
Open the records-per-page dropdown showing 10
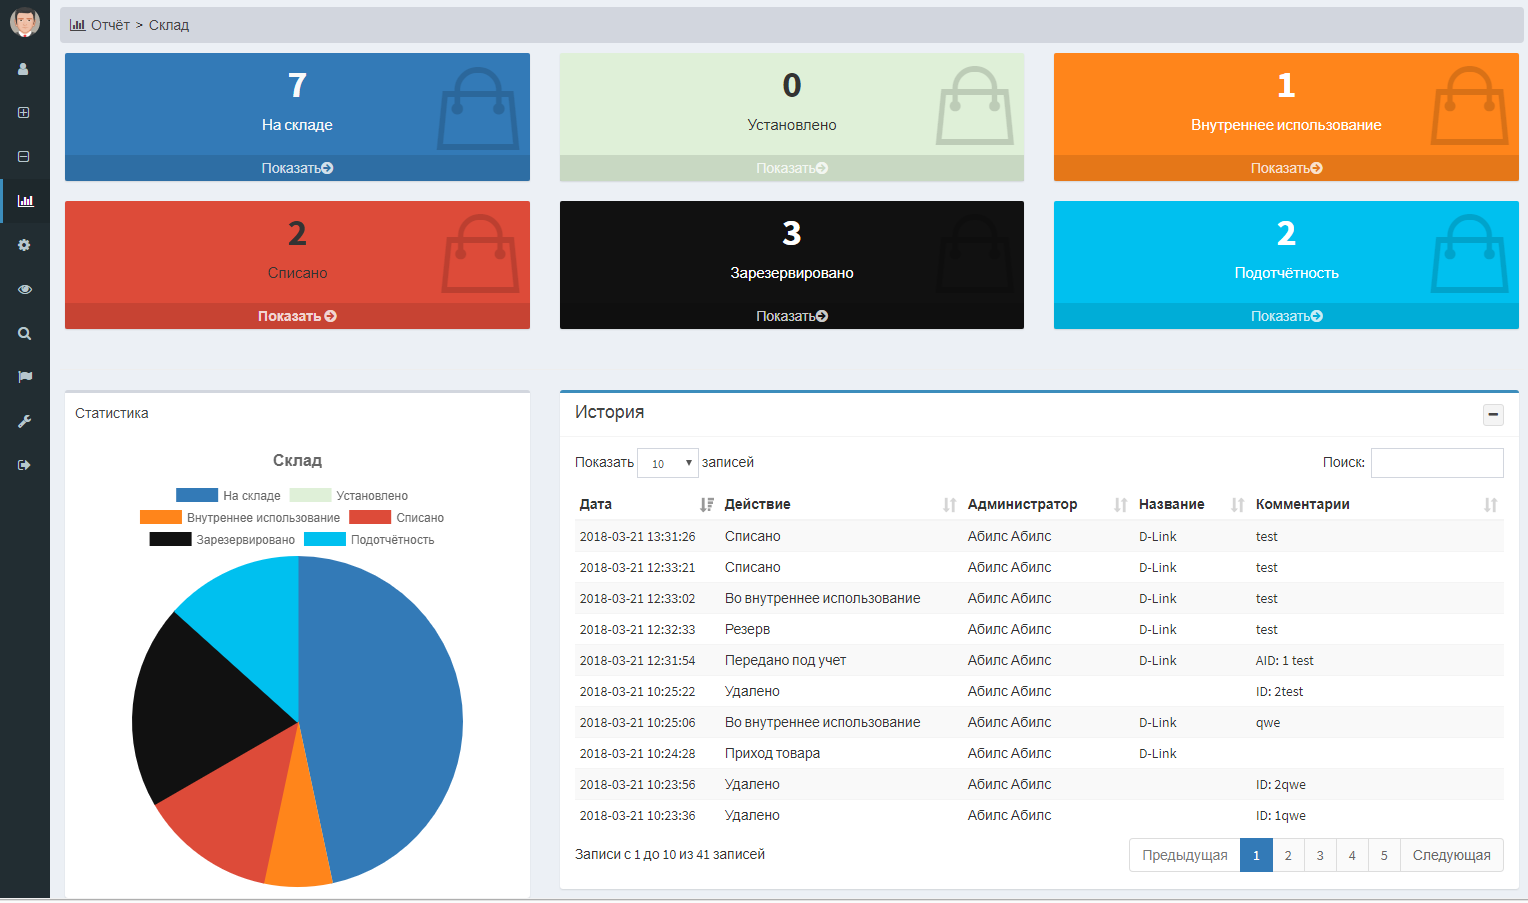coord(667,463)
